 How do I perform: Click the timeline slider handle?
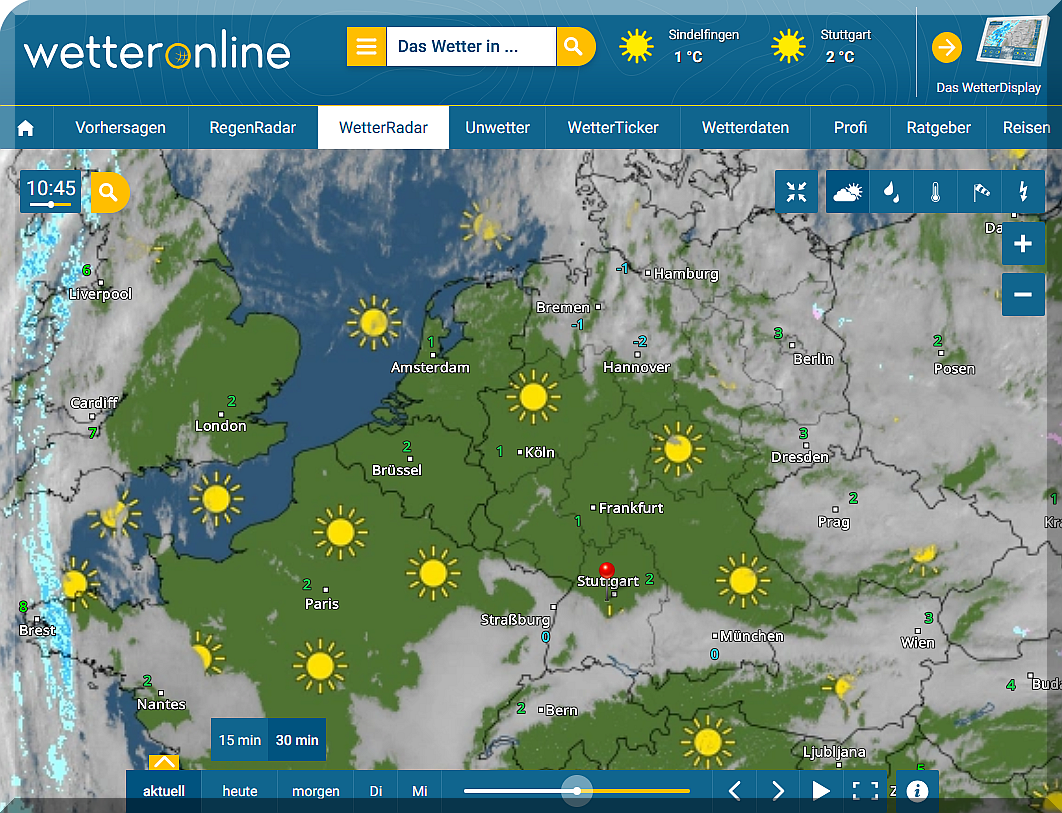click(x=577, y=791)
